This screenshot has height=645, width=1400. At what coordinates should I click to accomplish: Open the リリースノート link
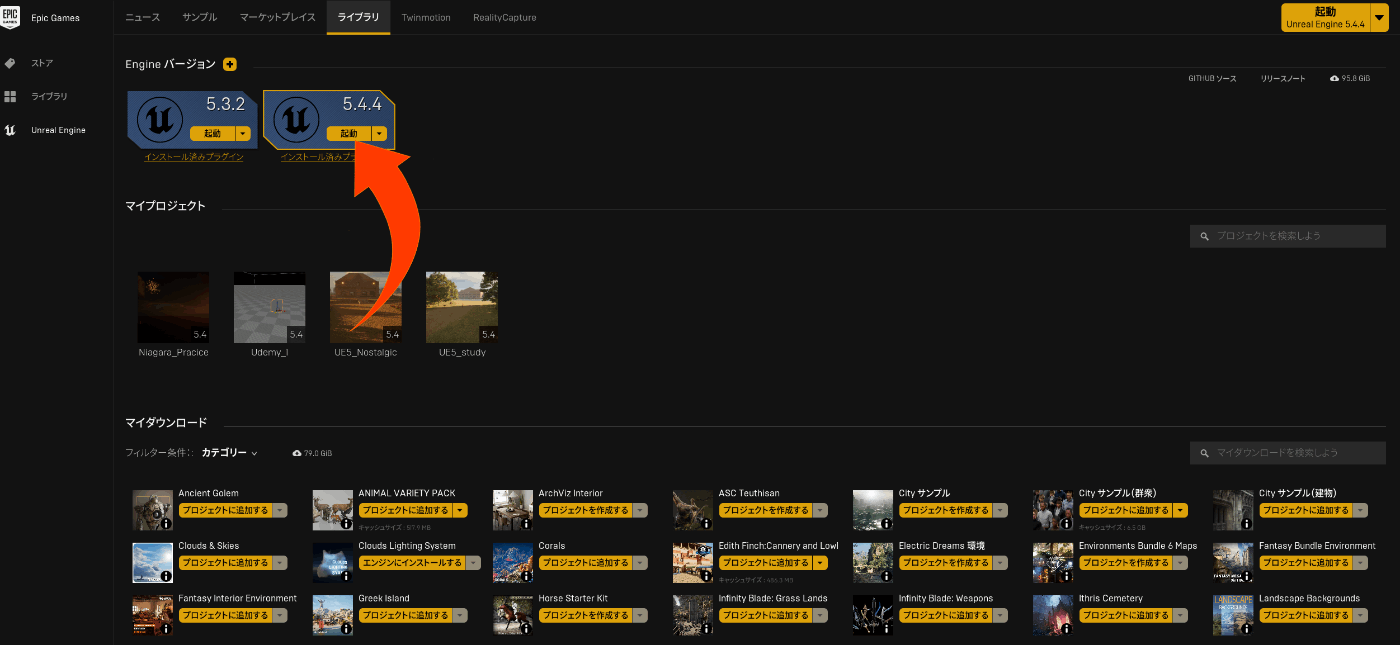(x=1283, y=78)
